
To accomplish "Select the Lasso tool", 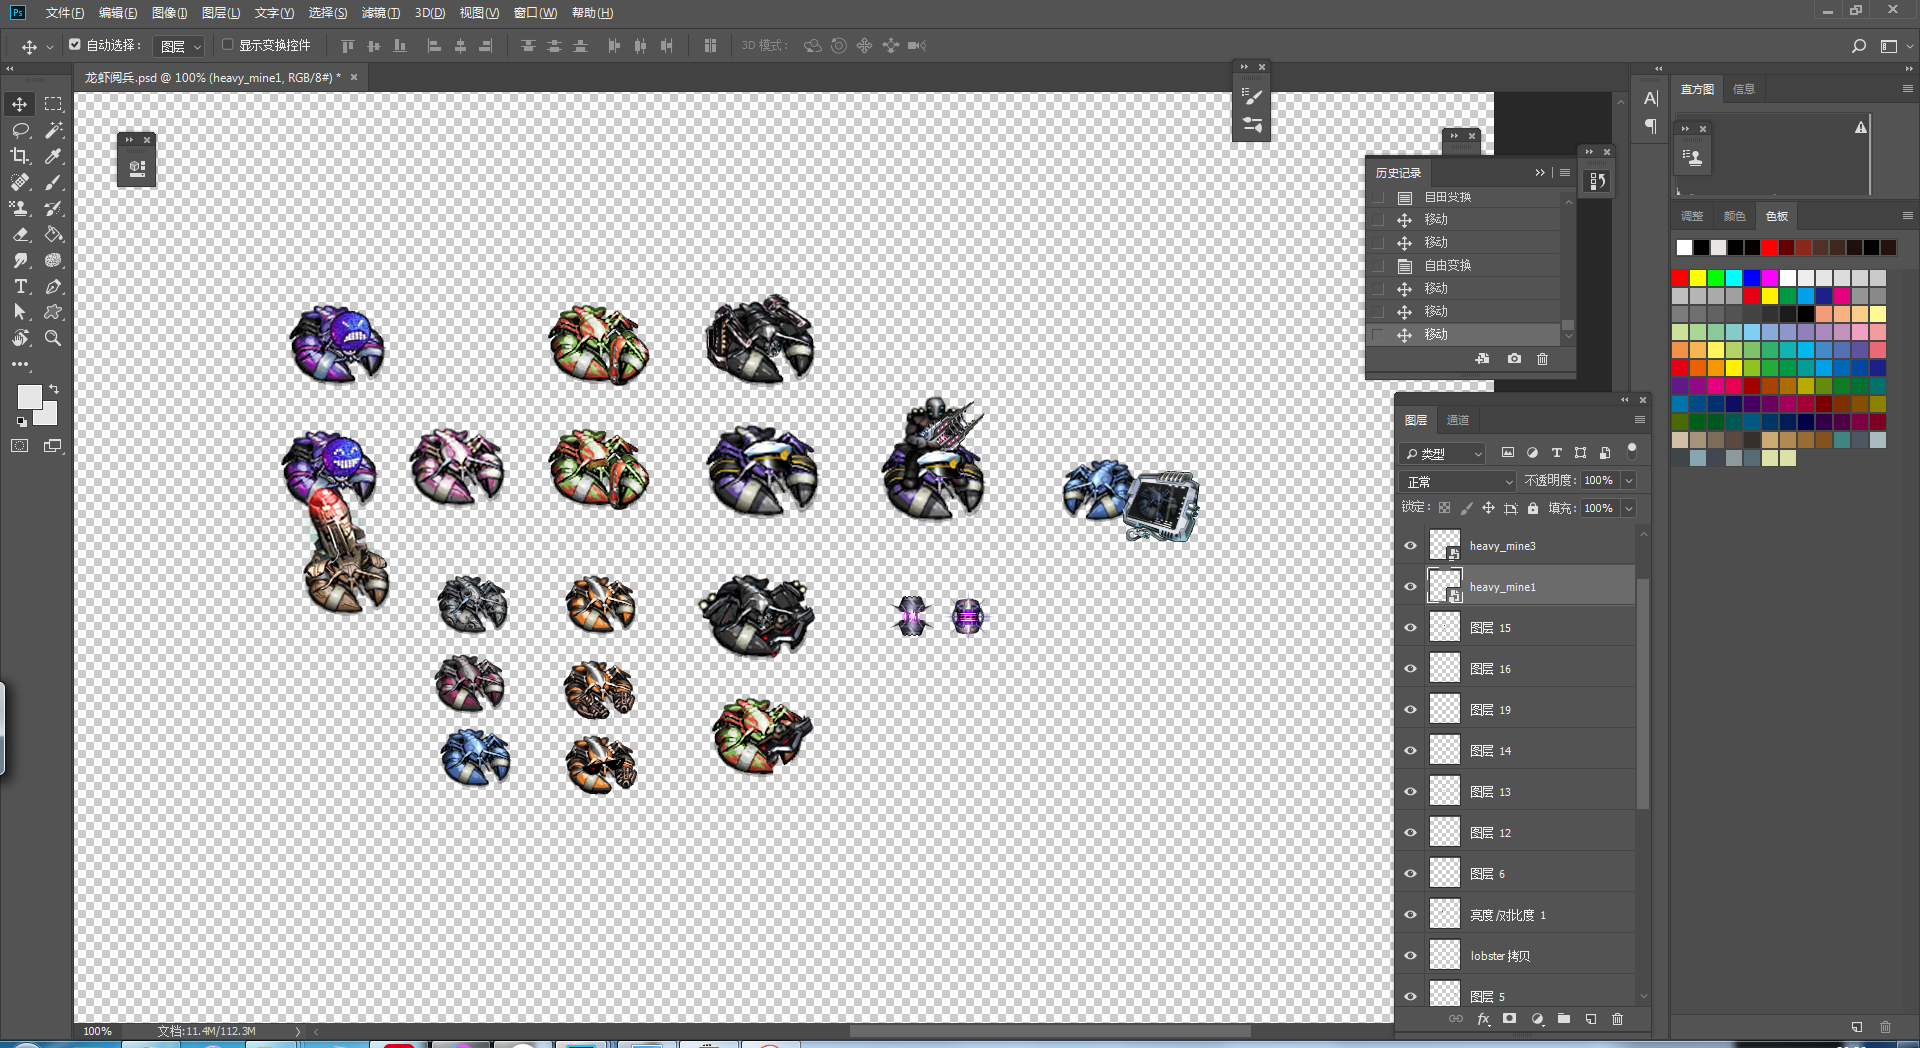I will click(20, 130).
